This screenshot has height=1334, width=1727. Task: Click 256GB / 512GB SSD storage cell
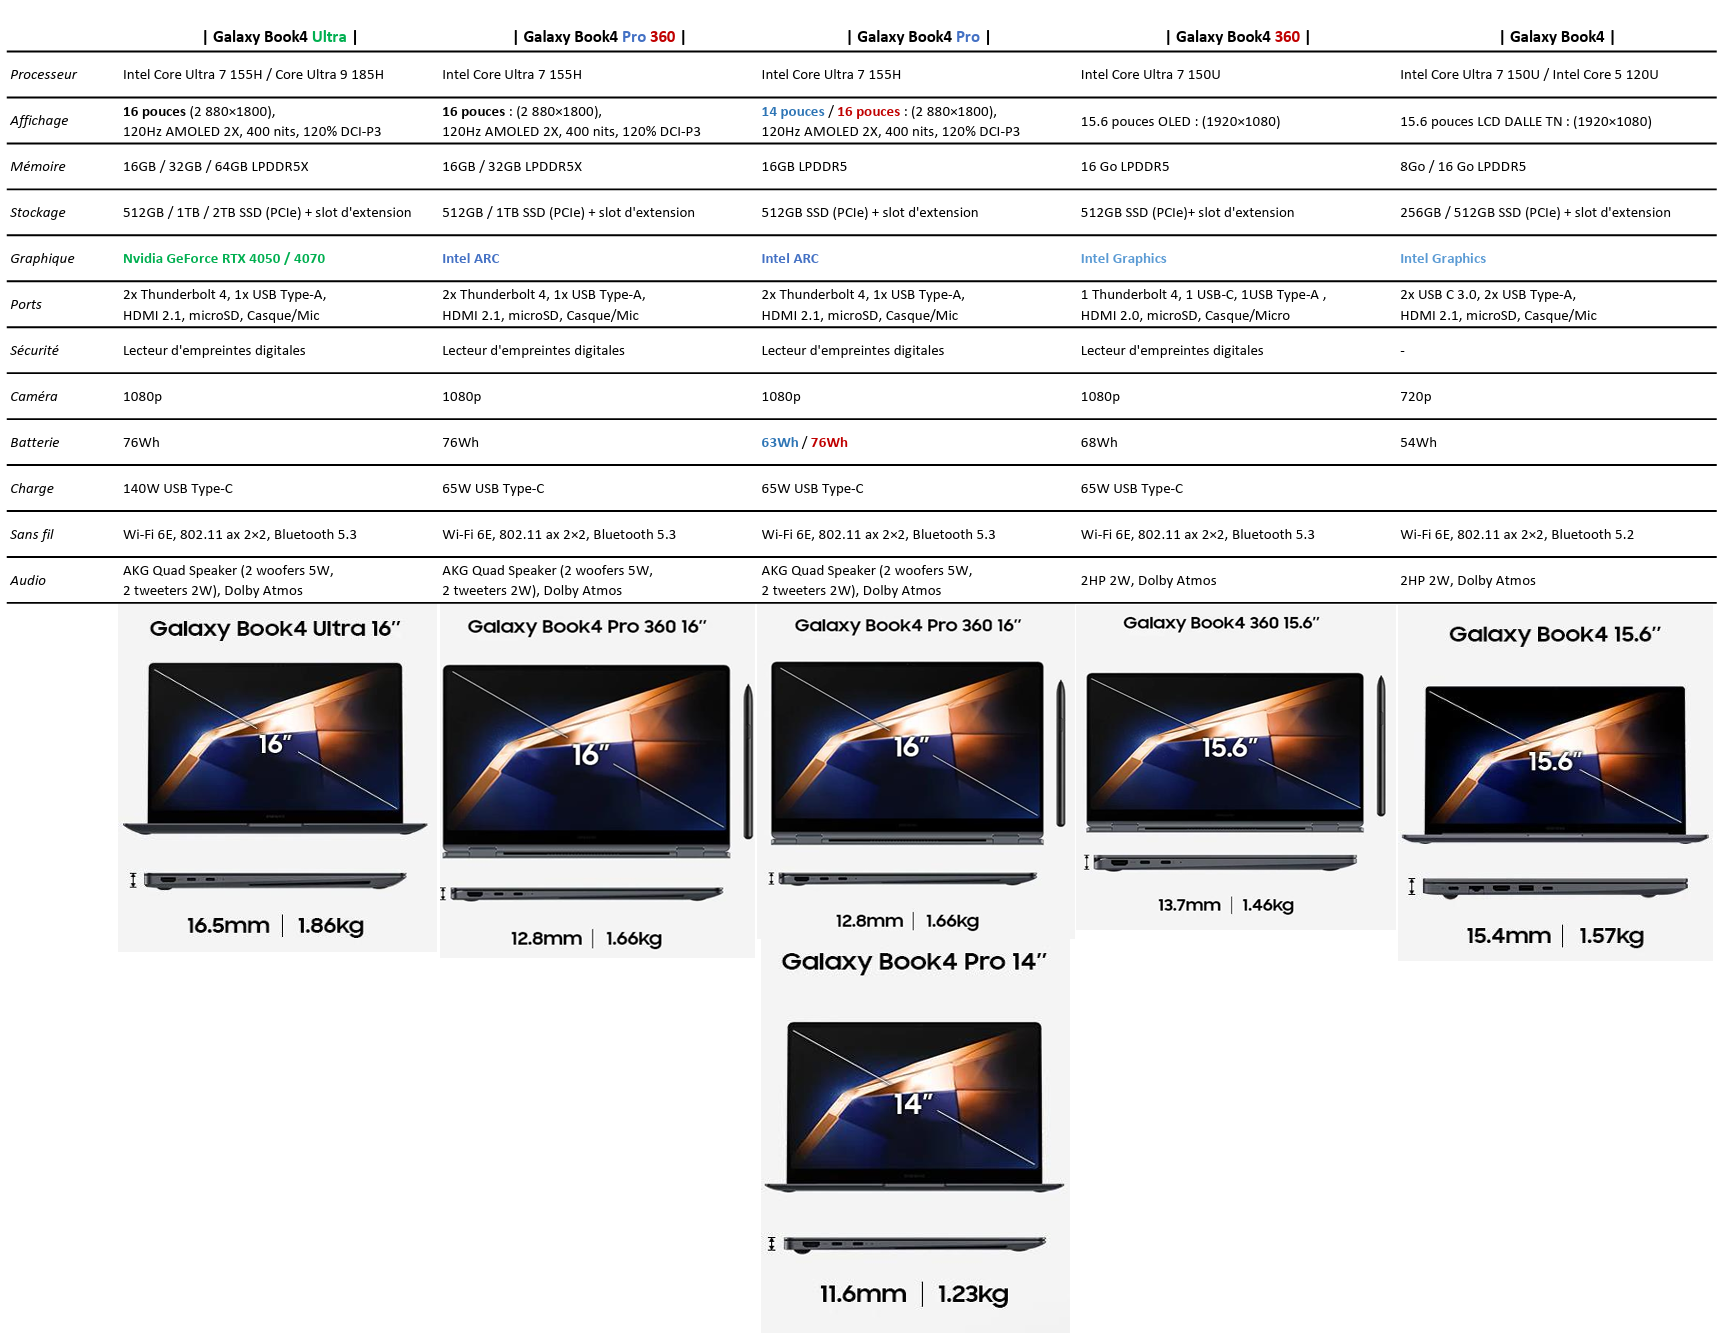click(x=1535, y=213)
